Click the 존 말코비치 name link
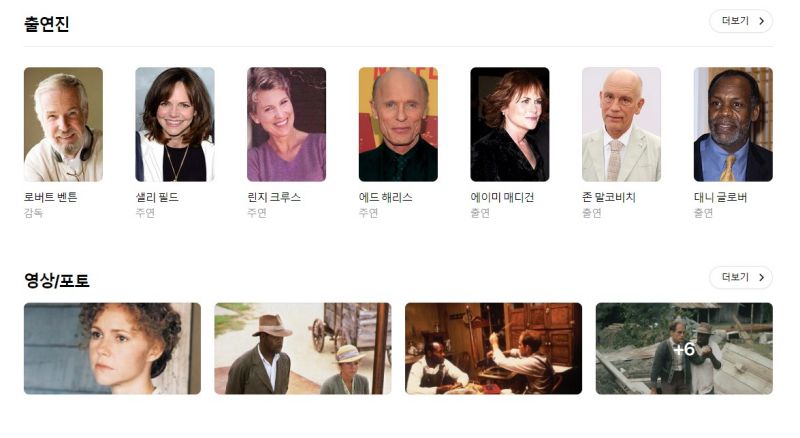Screen dimensions: 800x438 [x=609, y=197]
